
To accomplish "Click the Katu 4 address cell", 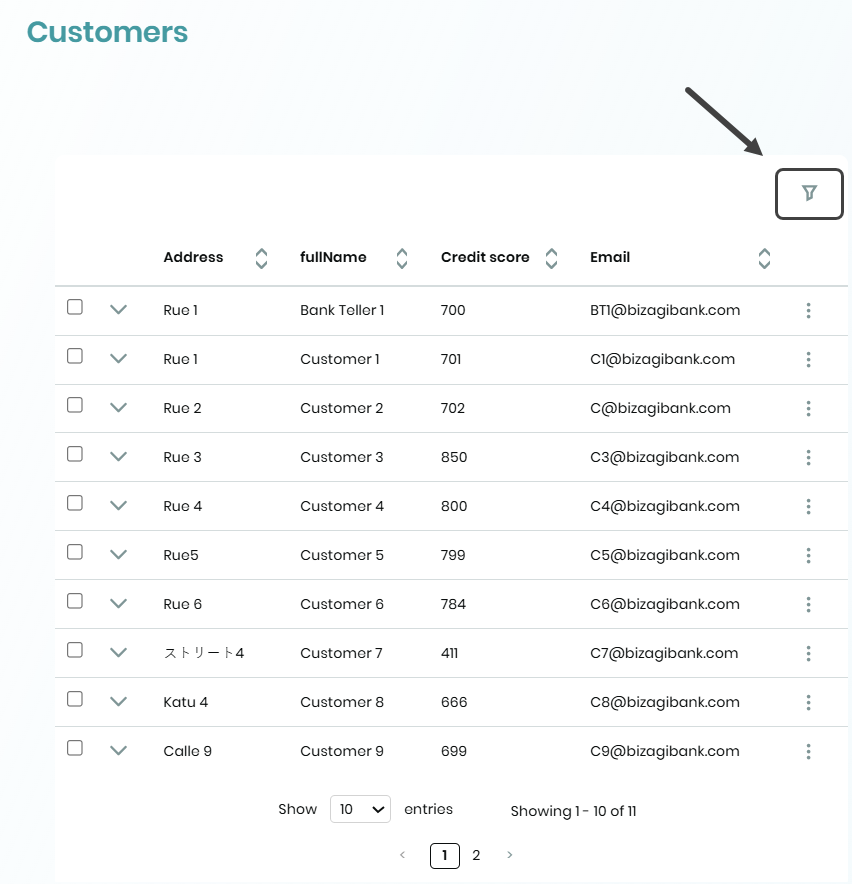I will click(186, 702).
